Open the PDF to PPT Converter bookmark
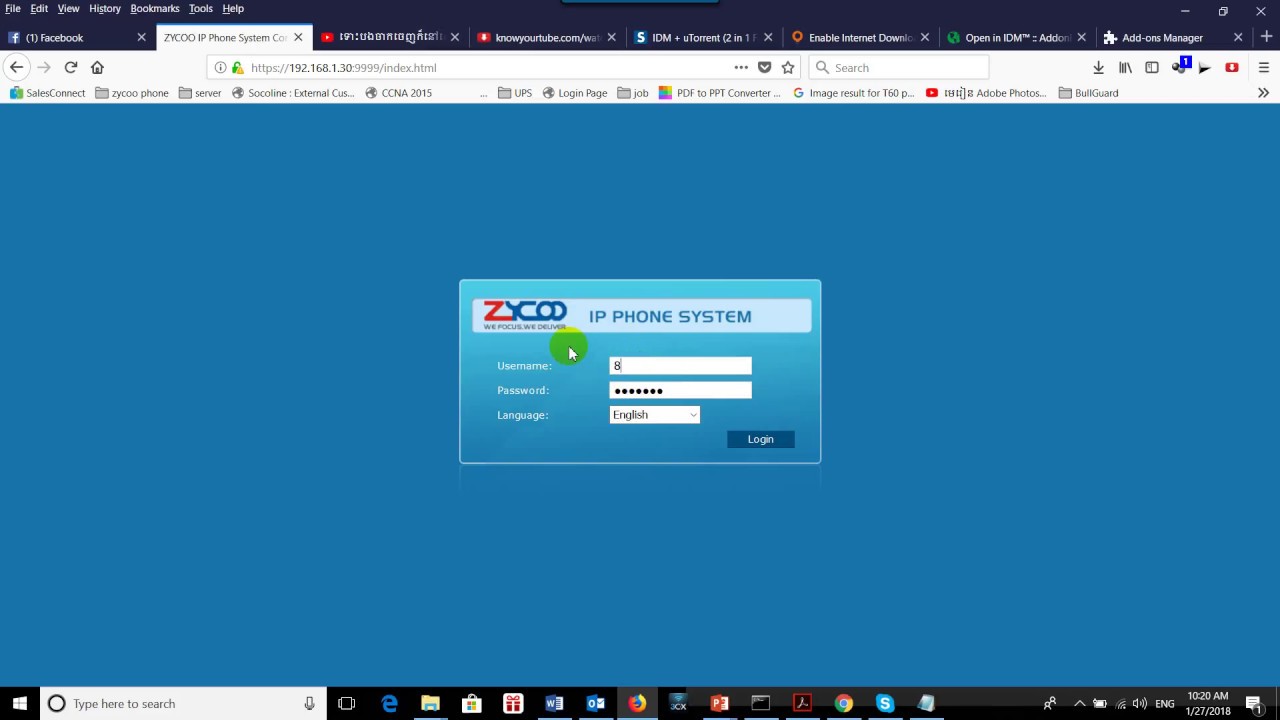Screen dimensions: 1280x720 pyautogui.click(x=719, y=93)
